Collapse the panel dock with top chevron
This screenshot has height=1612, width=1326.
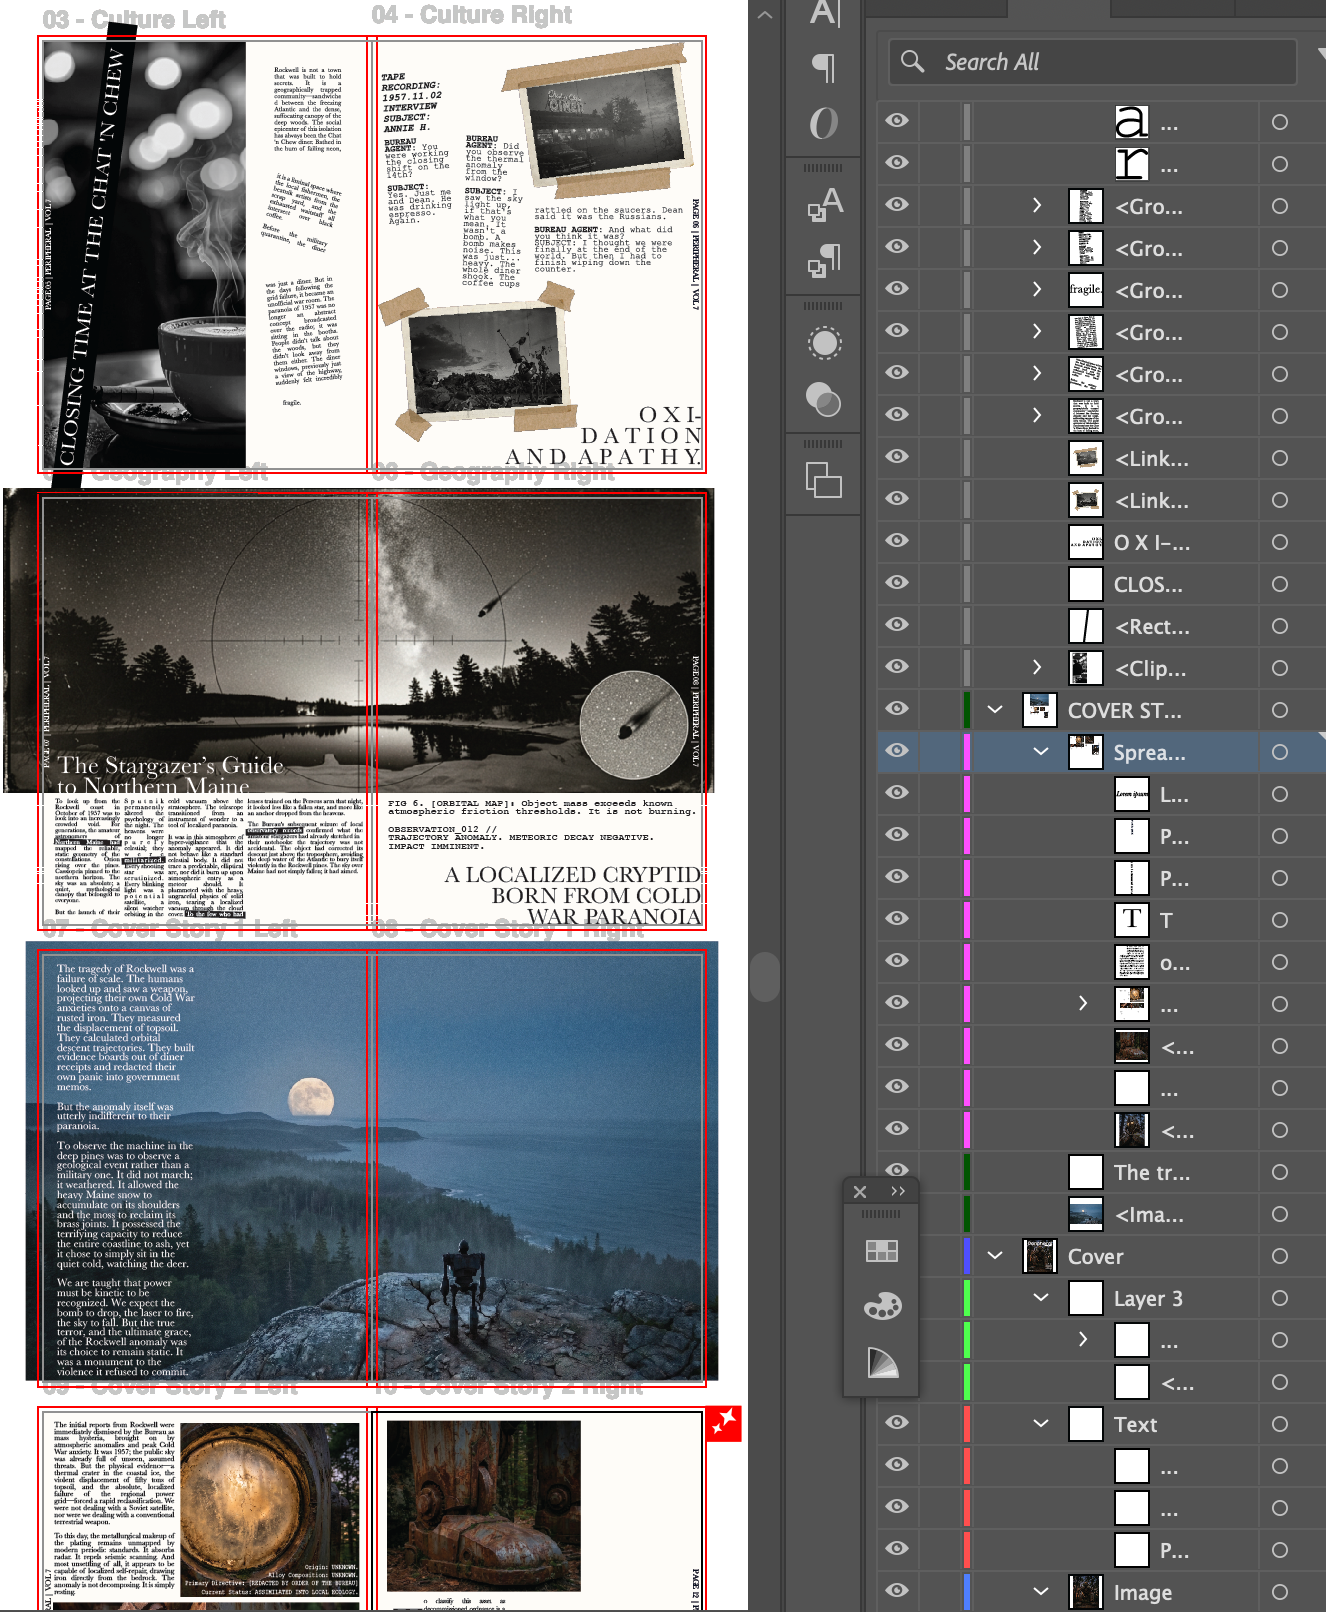765,15
